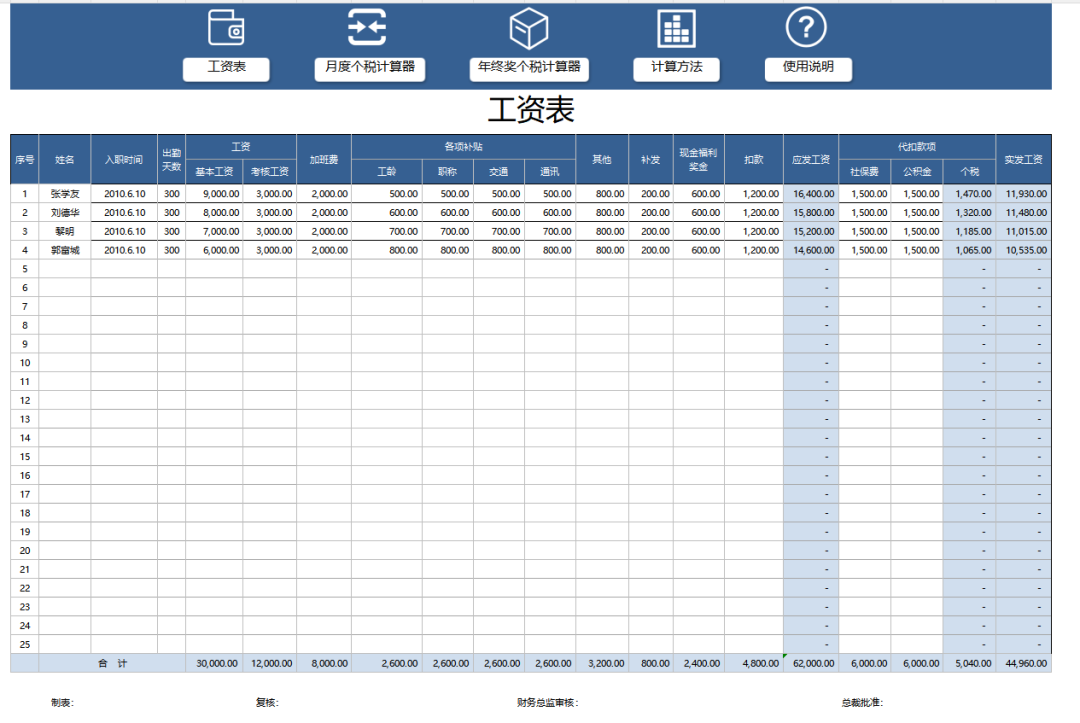Click the 62,000.00 total gross salary cell
Viewport: 1080px width, 723px height.
[x=811, y=663]
